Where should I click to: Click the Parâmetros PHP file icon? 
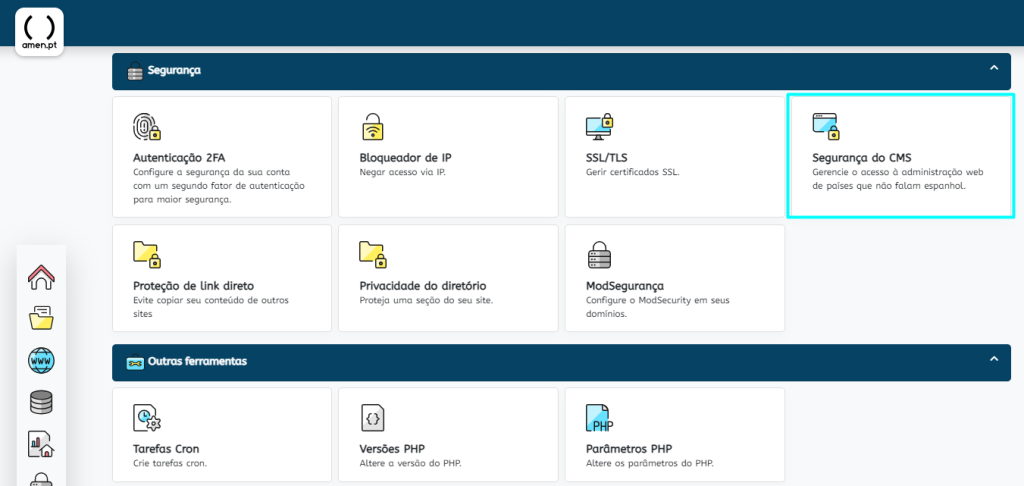[599, 417]
